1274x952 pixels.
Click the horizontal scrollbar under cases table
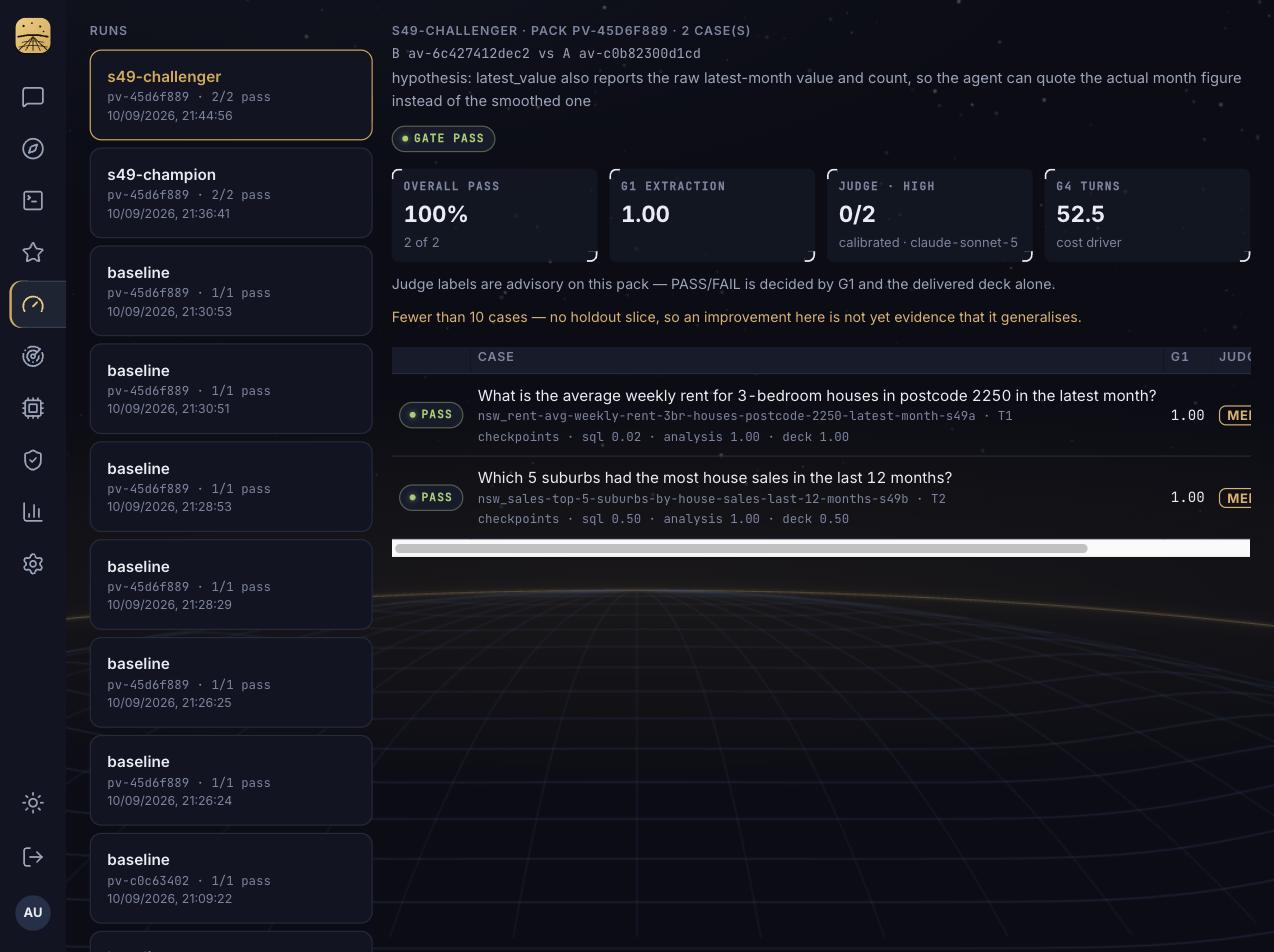click(741, 548)
